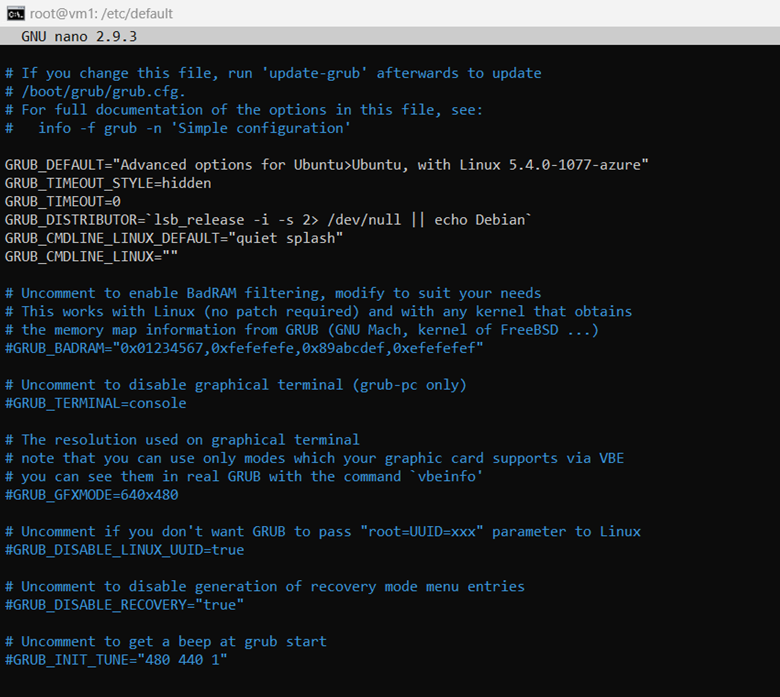The height and width of the screenshot is (697, 780).
Task: Place cursor on GRUB_TIMEOUT_STYLE=hidden line
Action: coord(108,183)
